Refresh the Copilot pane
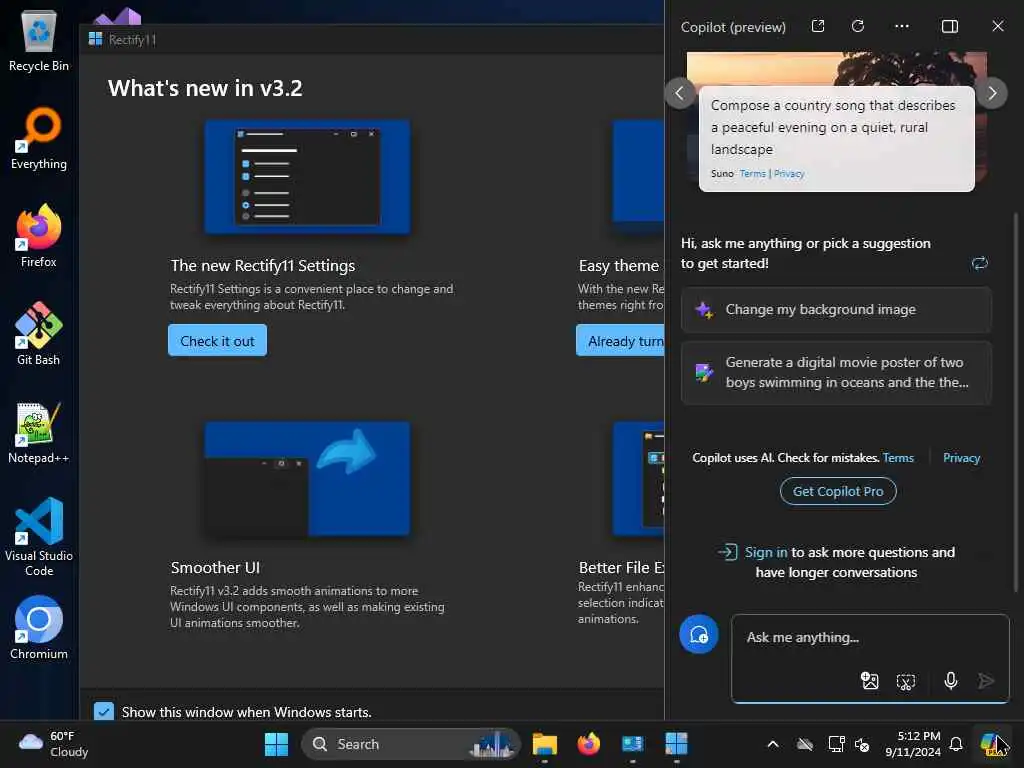The image size is (1024, 768). click(x=858, y=26)
